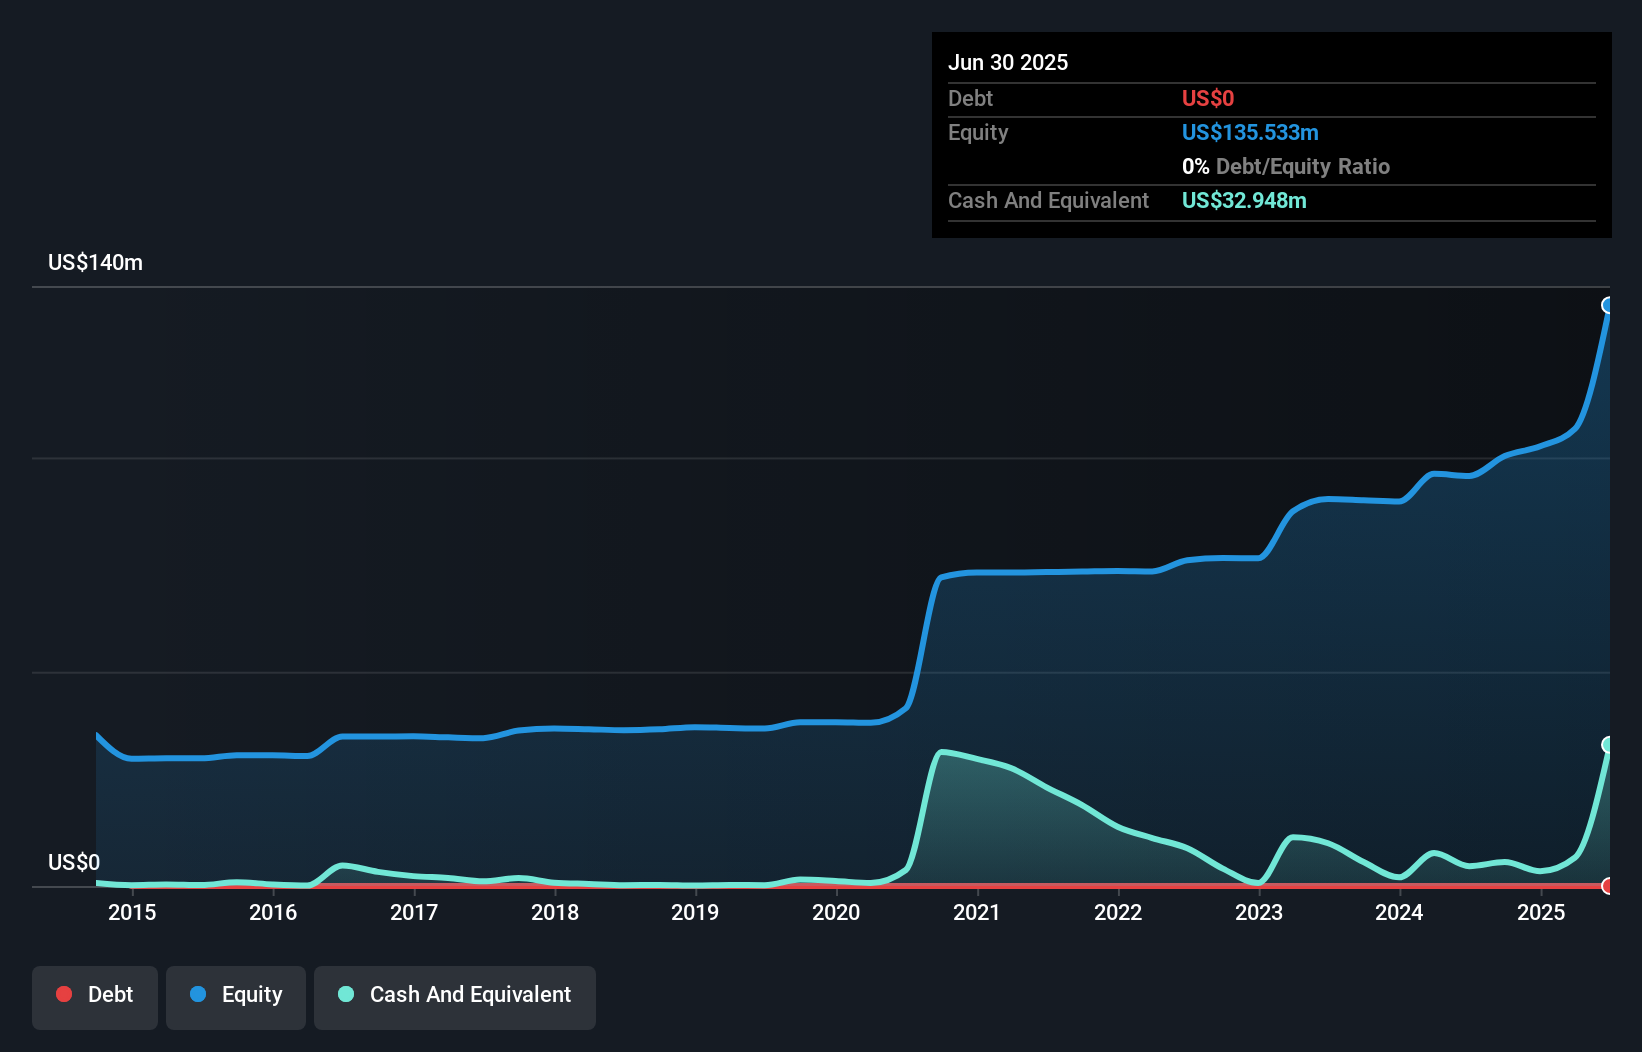Click the US$0 y-axis label
This screenshot has width=1642, height=1052.
tap(74, 862)
